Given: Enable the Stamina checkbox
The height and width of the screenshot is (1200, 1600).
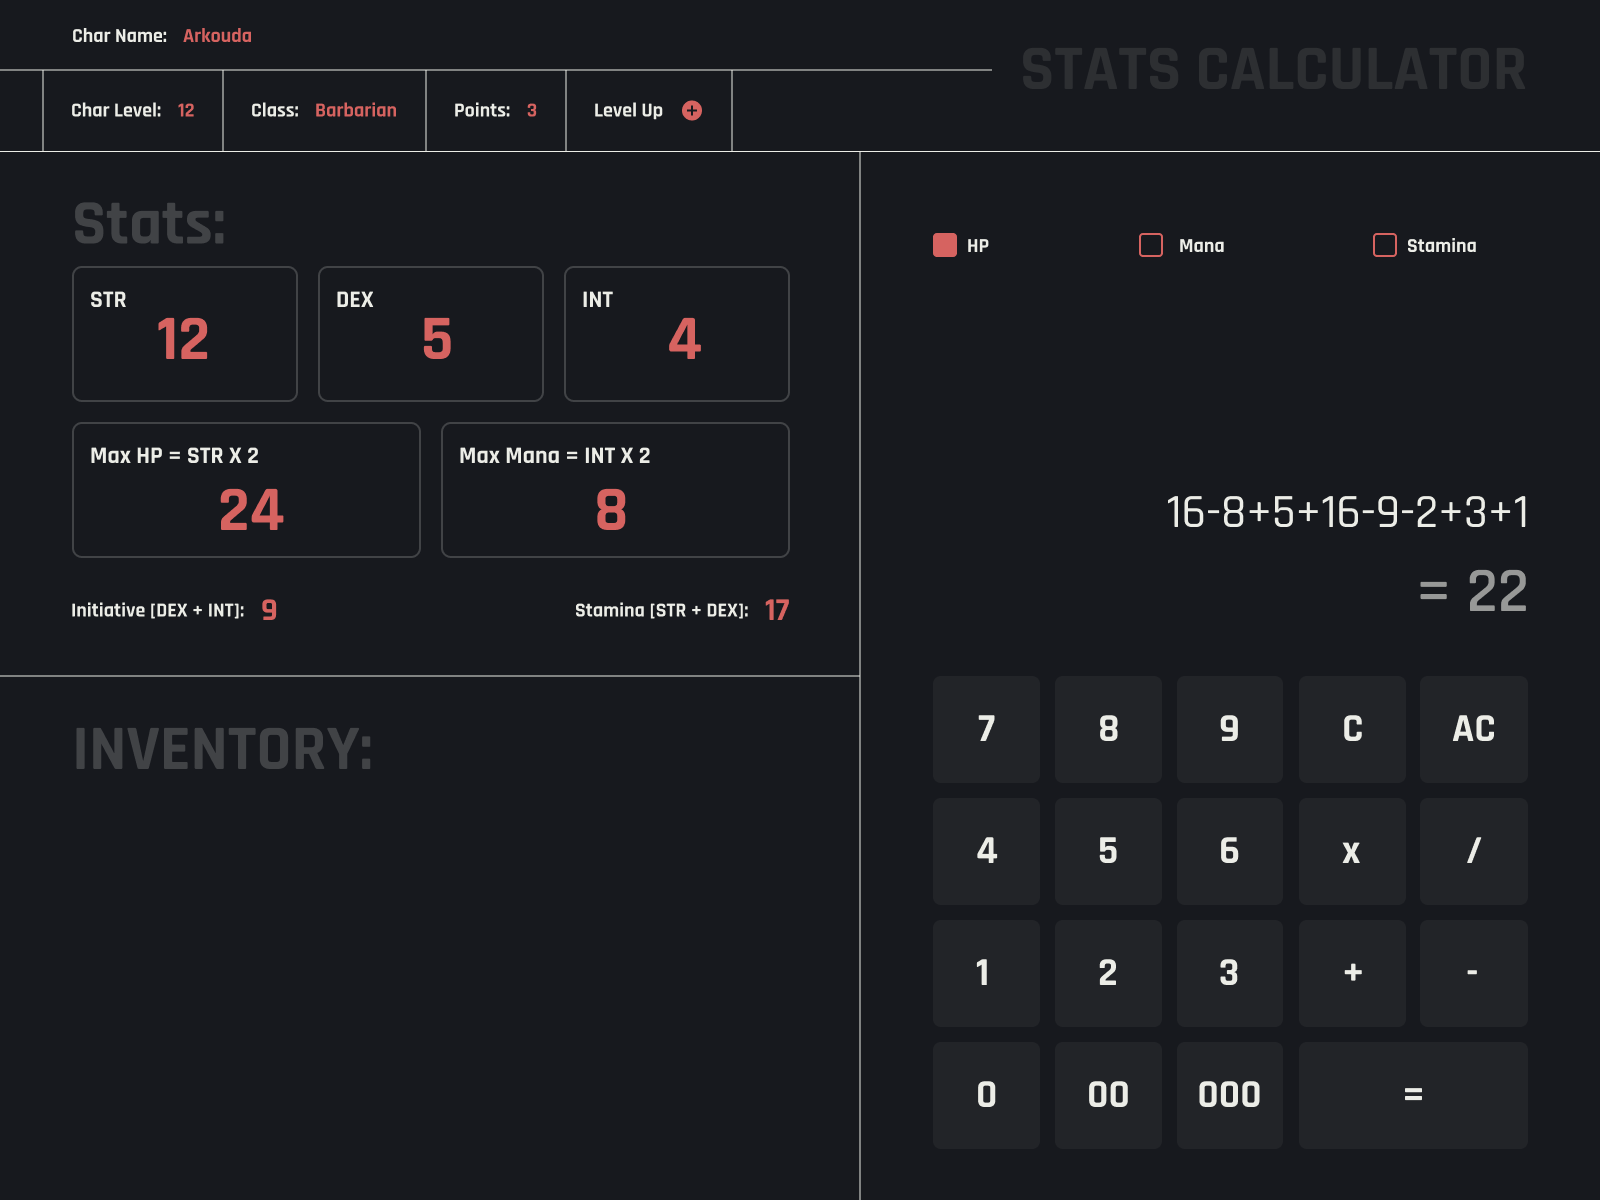Looking at the screenshot, I should pos(1385,245).
